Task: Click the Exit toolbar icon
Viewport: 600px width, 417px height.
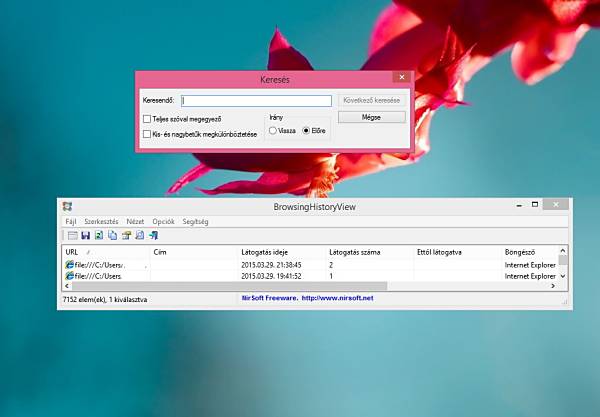Action: [x=153, y=235]
